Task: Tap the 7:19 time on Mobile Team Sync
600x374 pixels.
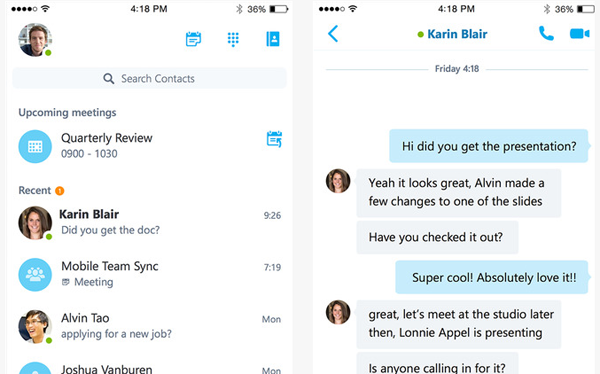Action: click(272, 267)
